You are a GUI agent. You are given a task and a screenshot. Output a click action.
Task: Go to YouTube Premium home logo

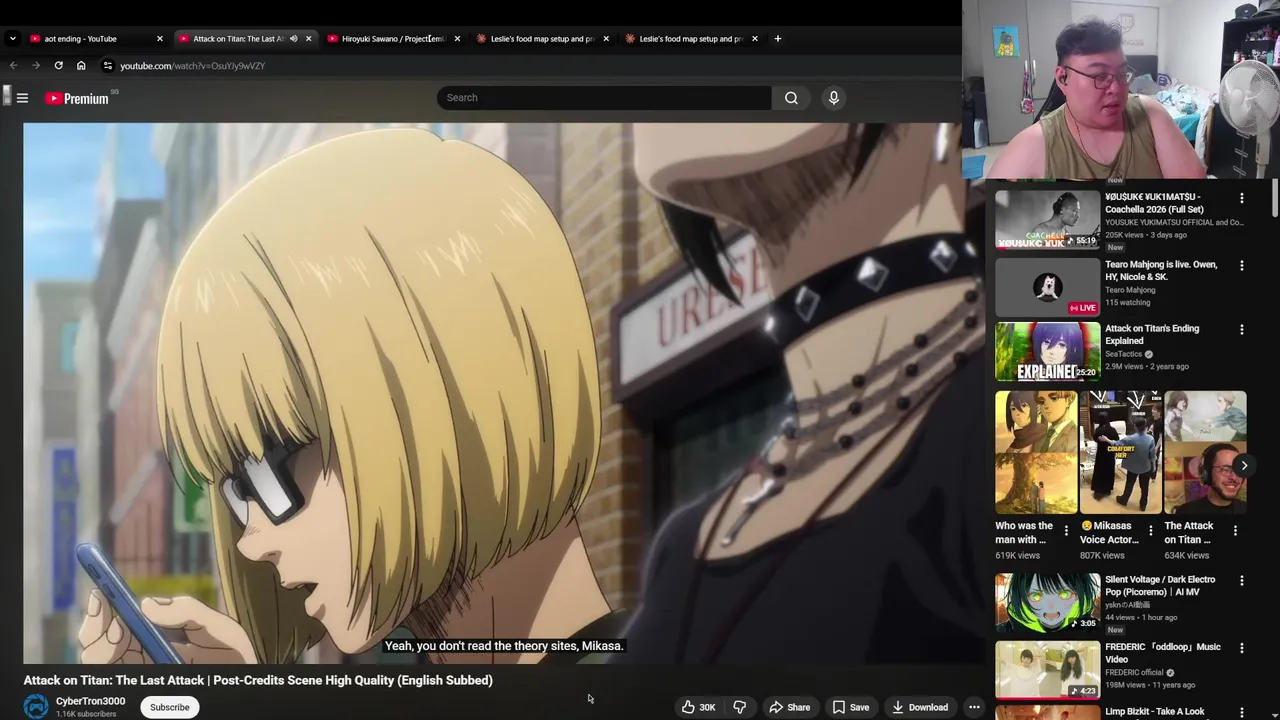coord(77,98)
